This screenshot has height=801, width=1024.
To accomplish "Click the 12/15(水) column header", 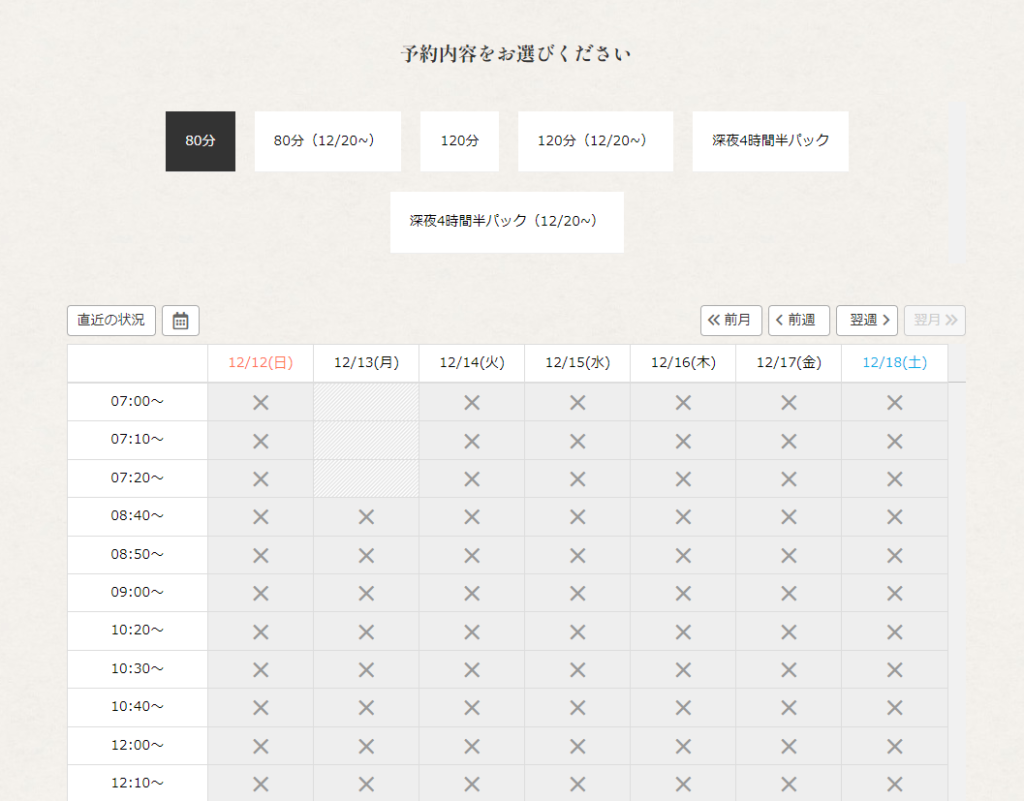I will 578,363.
